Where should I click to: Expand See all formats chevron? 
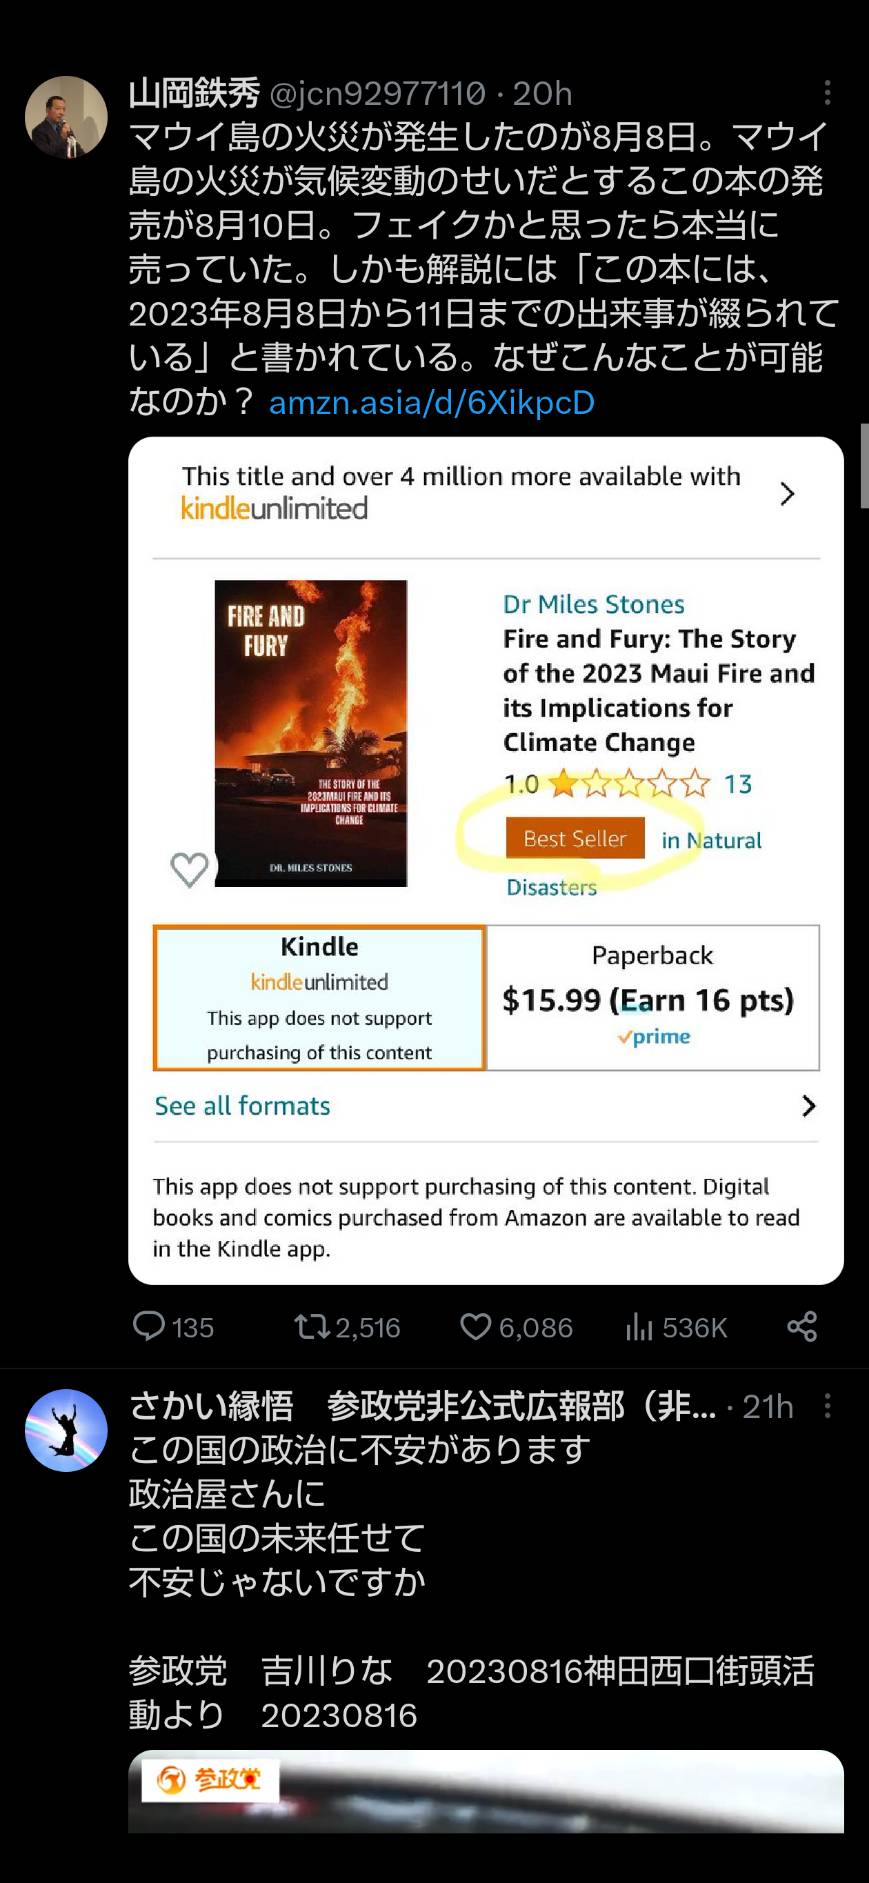(x=809, y=1105)
